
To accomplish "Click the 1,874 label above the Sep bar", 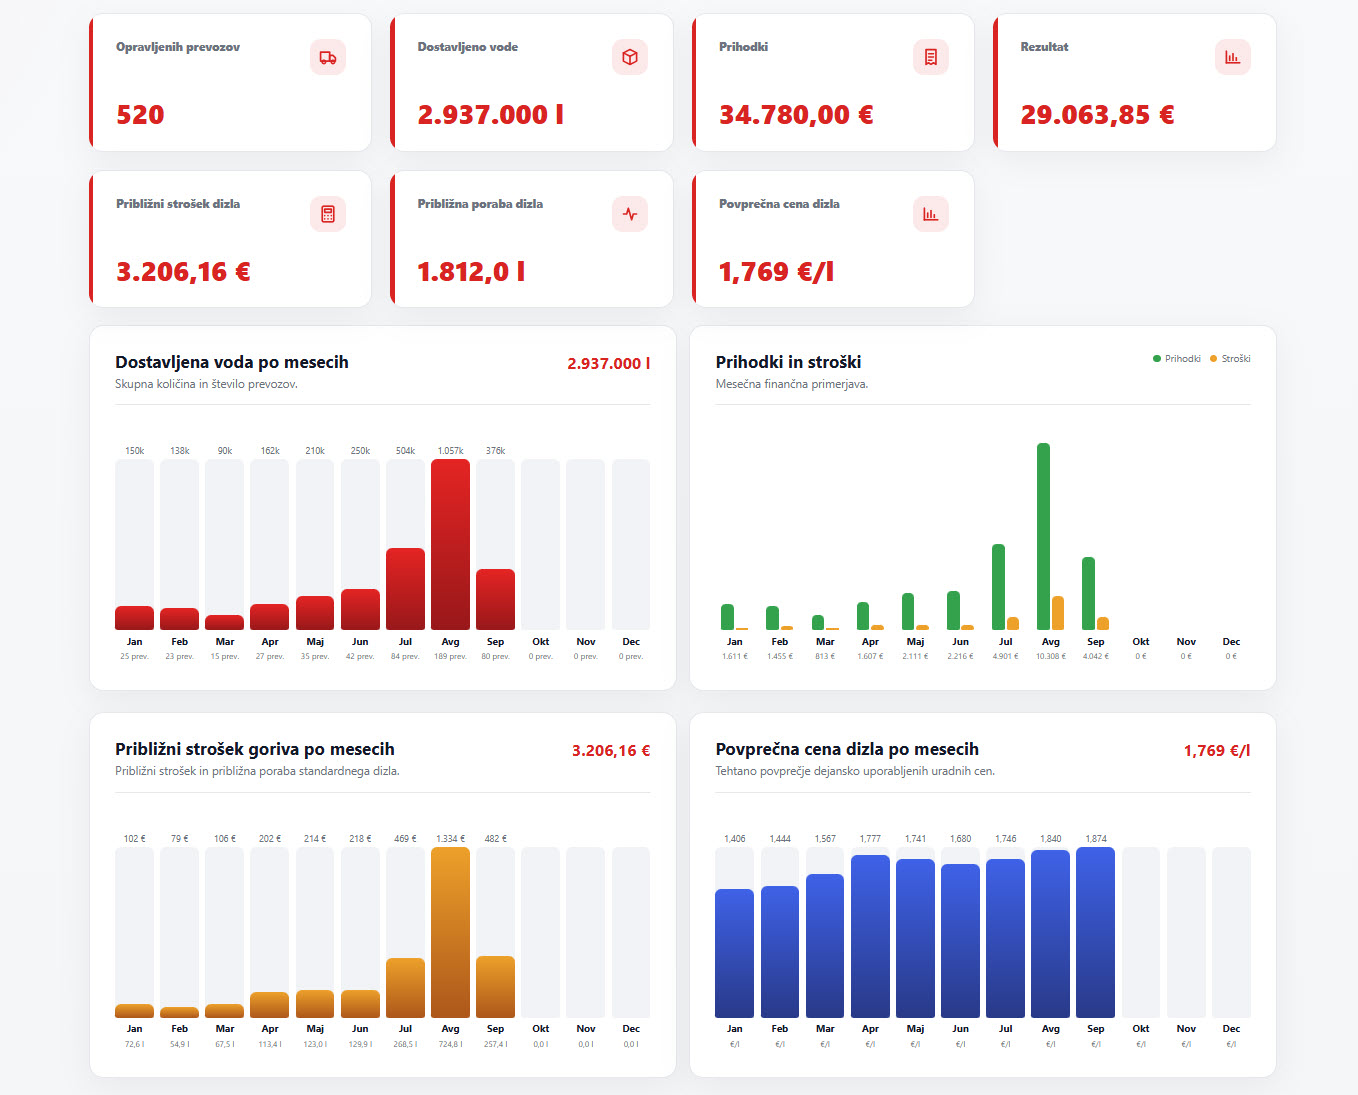I will tap(1096, 839).
